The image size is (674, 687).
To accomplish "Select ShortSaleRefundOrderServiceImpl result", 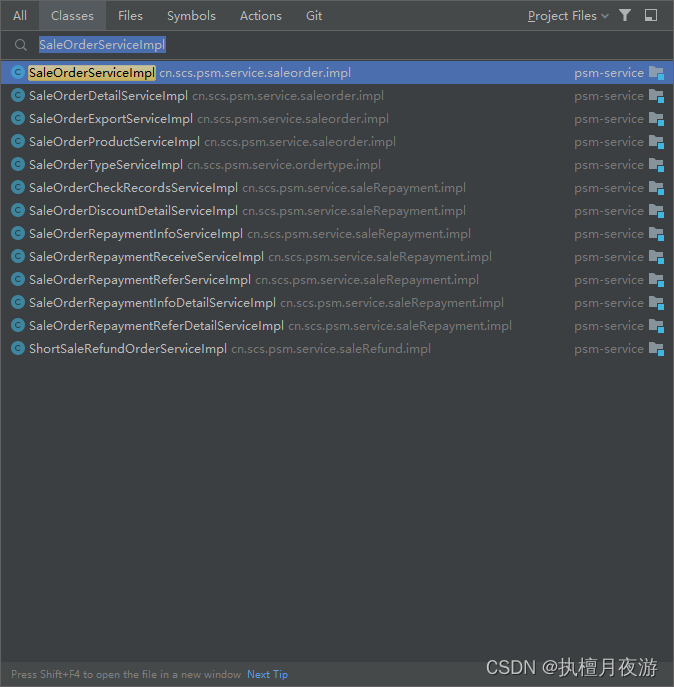I will [x=337, y=349].
